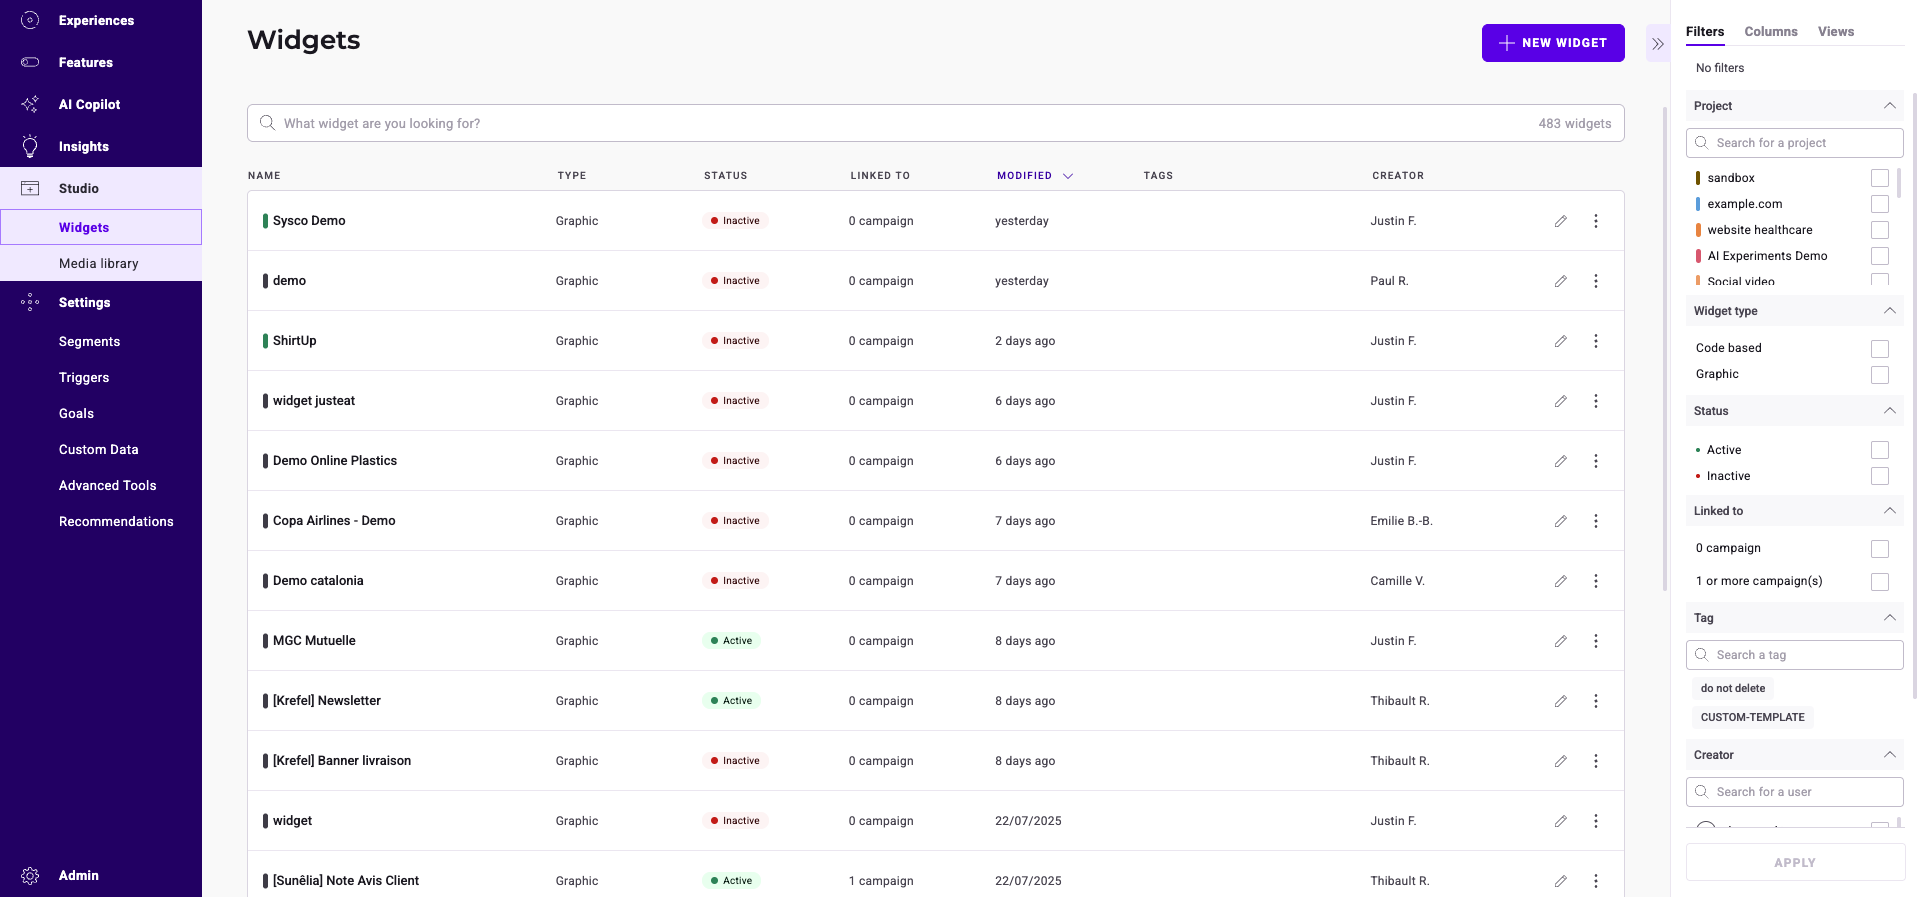Open Recommendations in sidebar
The height and width of the screenshot is (897, 1919).
click(116, 522)
